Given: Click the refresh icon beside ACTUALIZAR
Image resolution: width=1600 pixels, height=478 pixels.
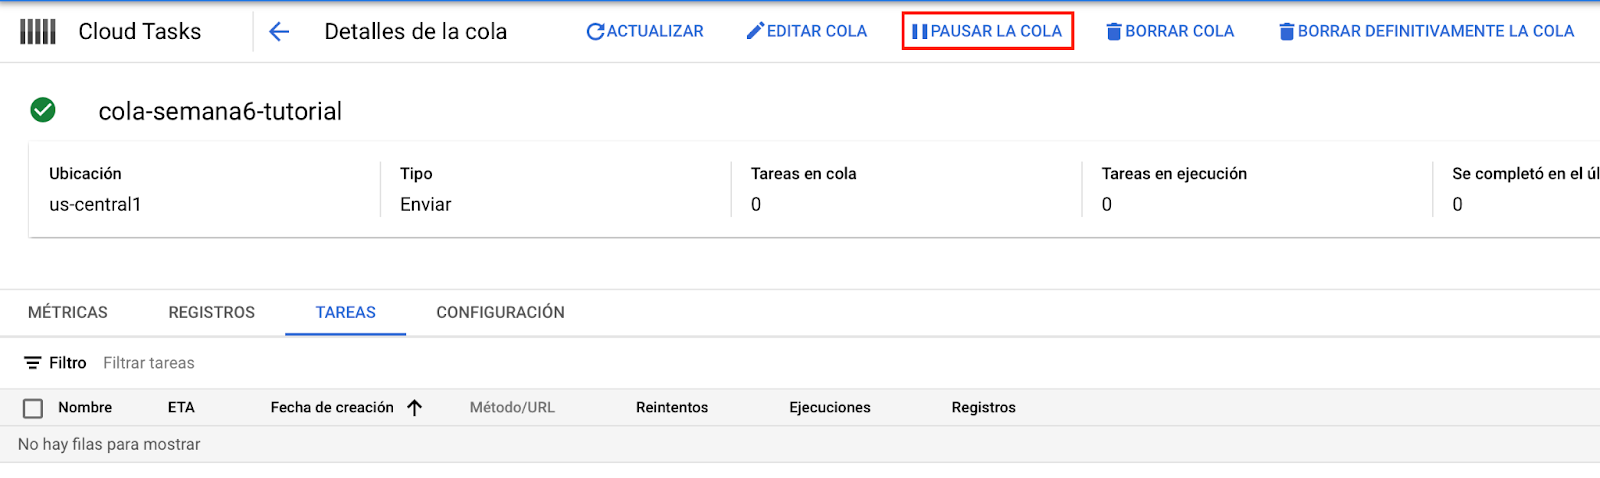Looking at the screenshot, I should [595, 32].
